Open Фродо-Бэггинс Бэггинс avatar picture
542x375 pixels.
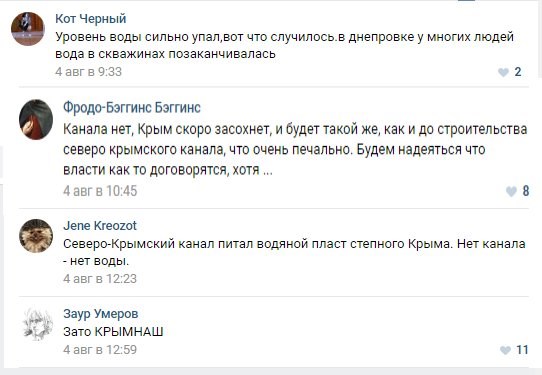(36, 120)
